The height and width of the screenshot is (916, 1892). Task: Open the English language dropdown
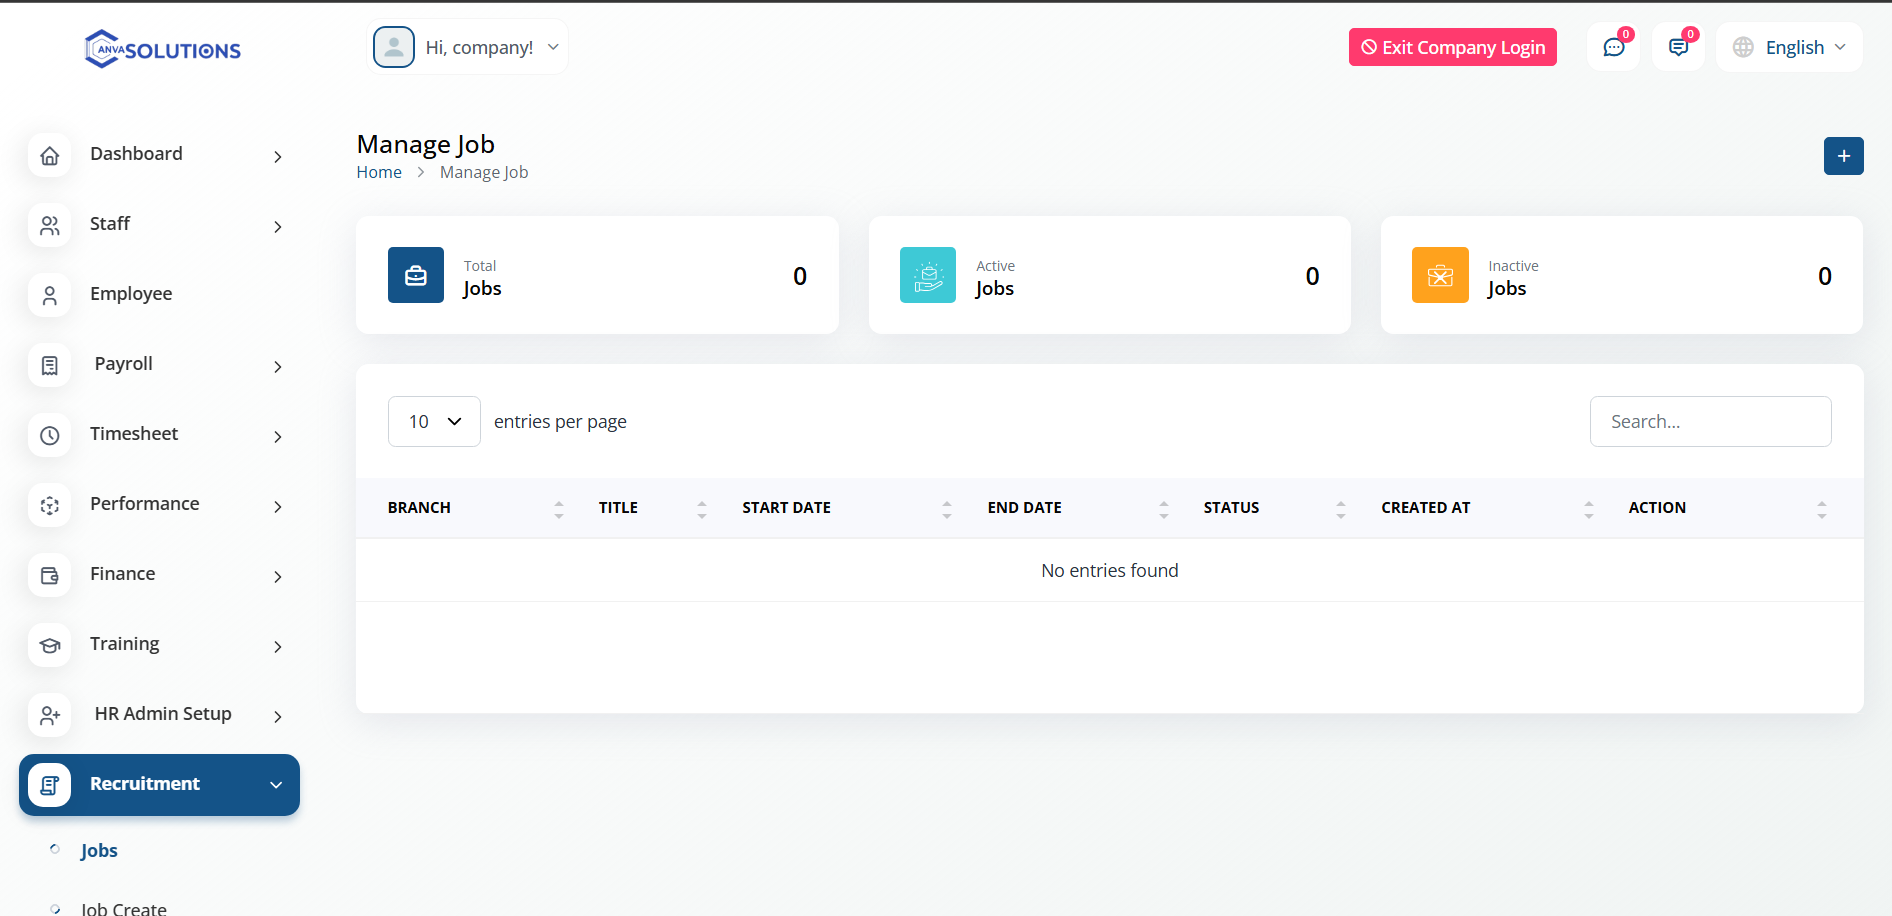click(1790, 48)
